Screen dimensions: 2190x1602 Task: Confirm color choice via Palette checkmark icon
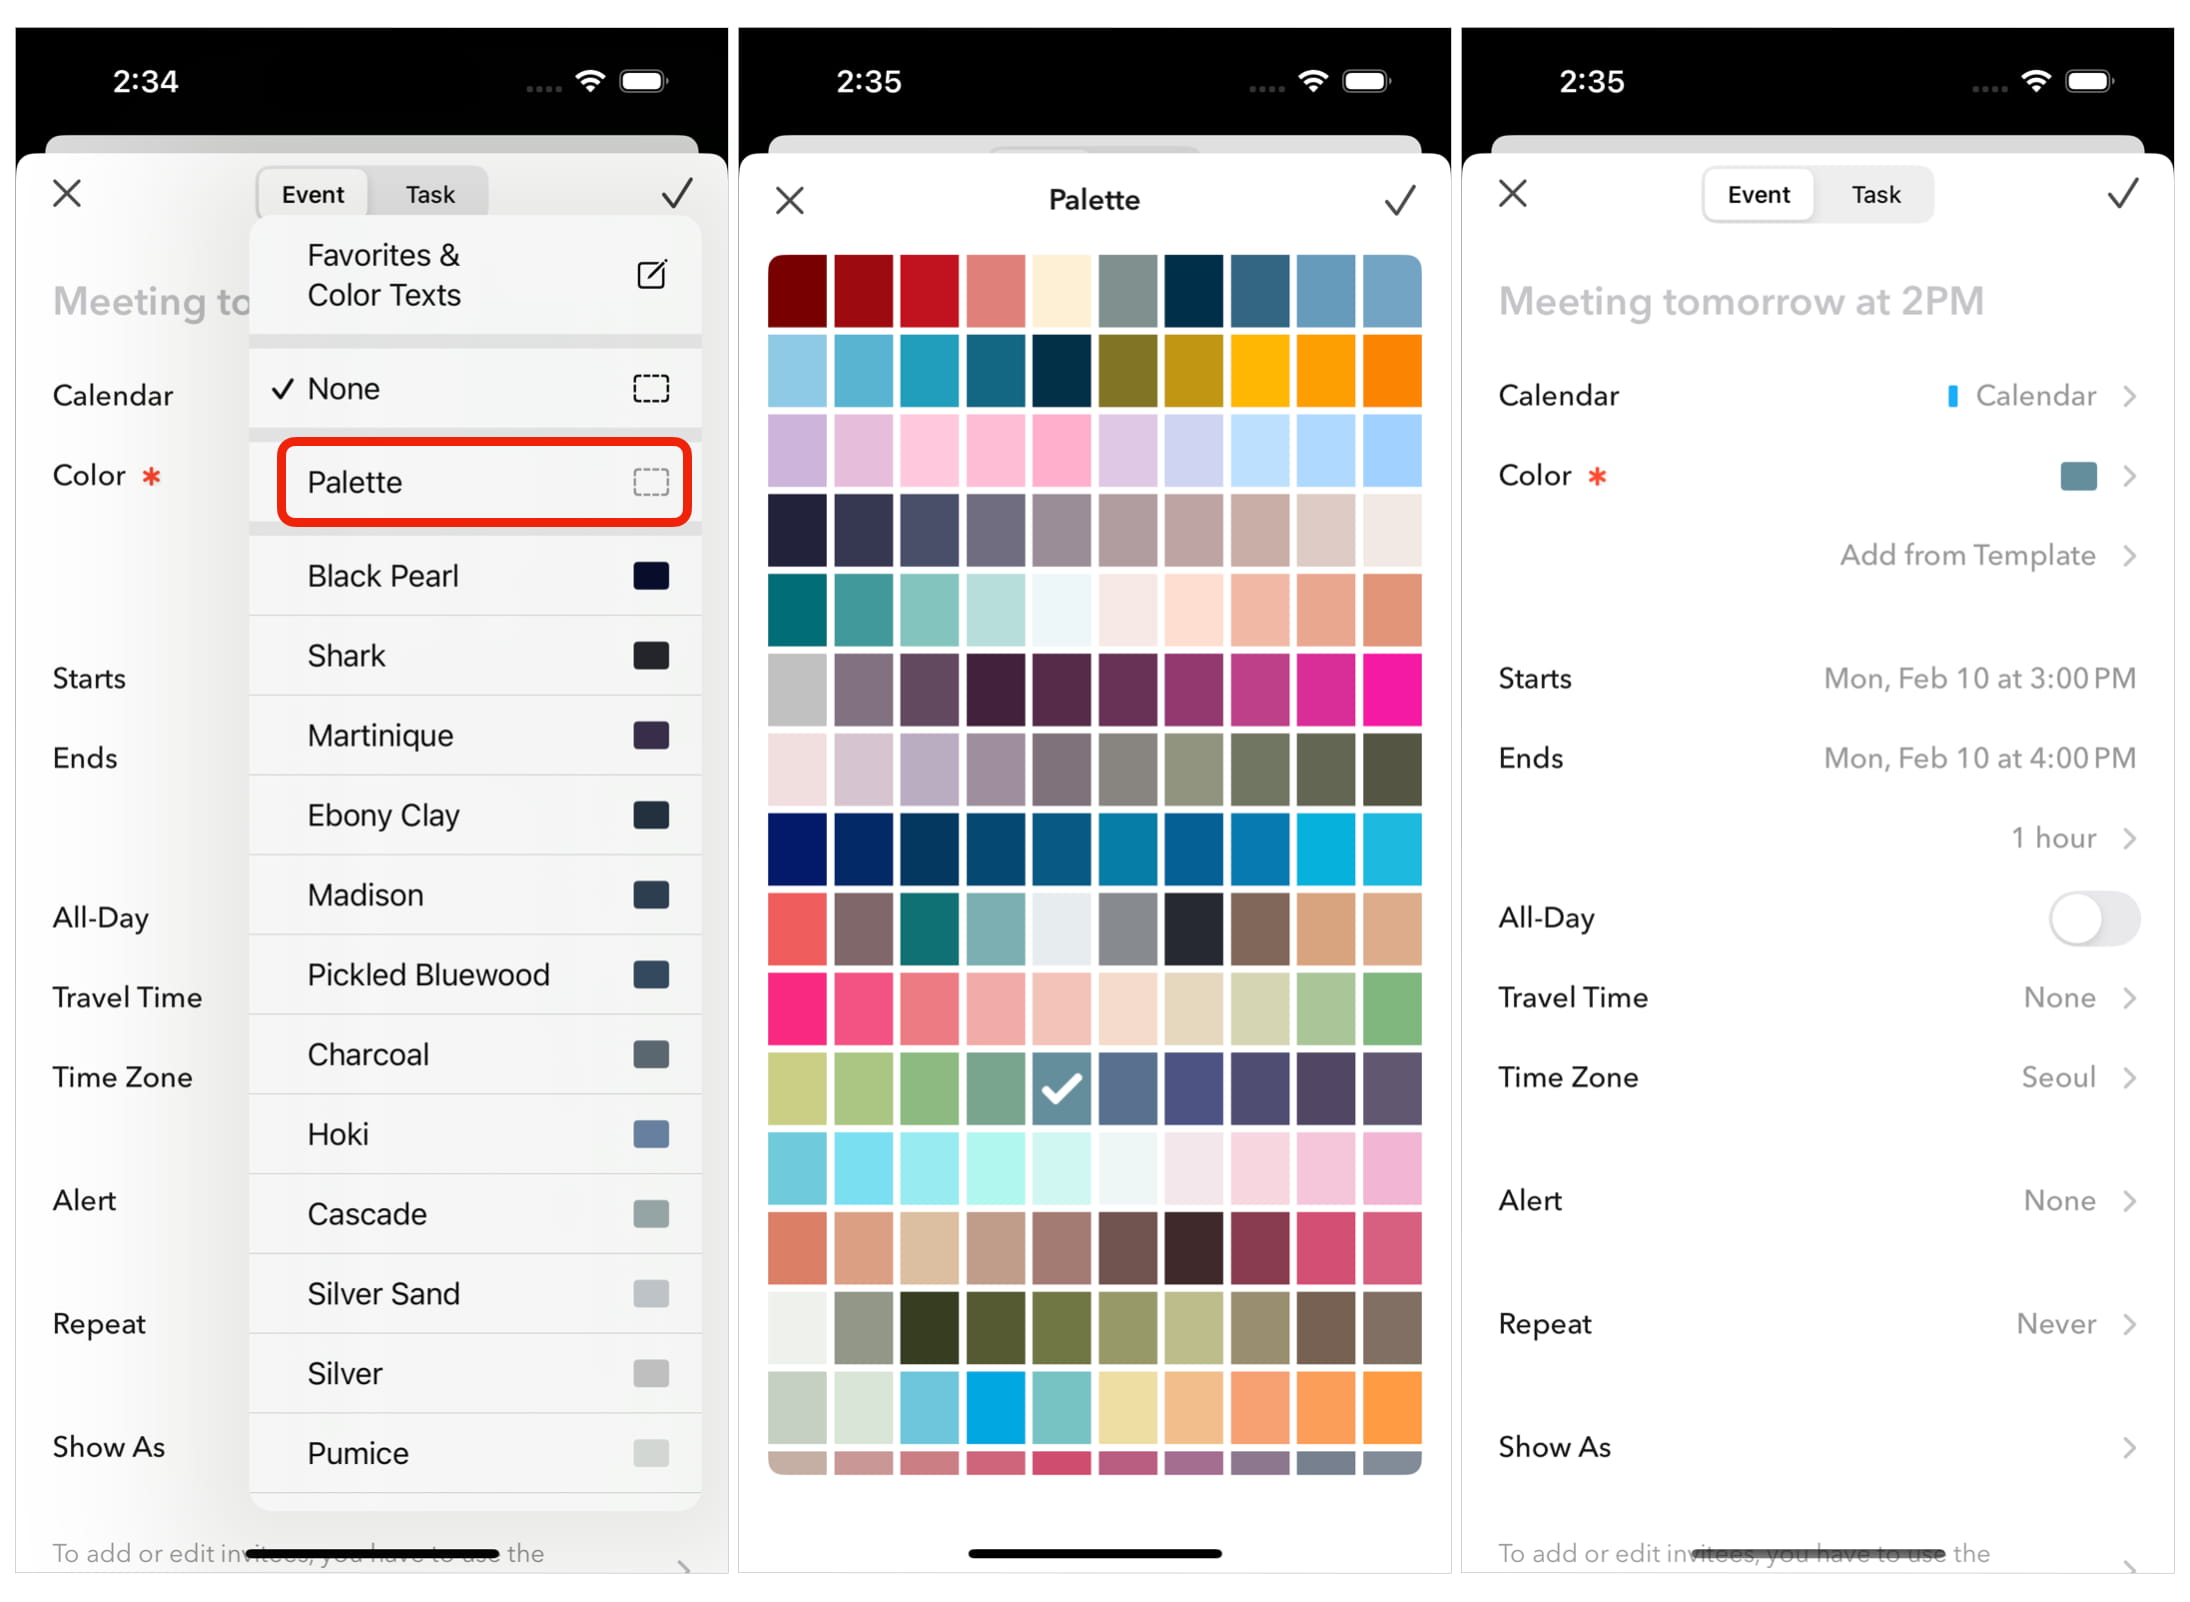1400,199
